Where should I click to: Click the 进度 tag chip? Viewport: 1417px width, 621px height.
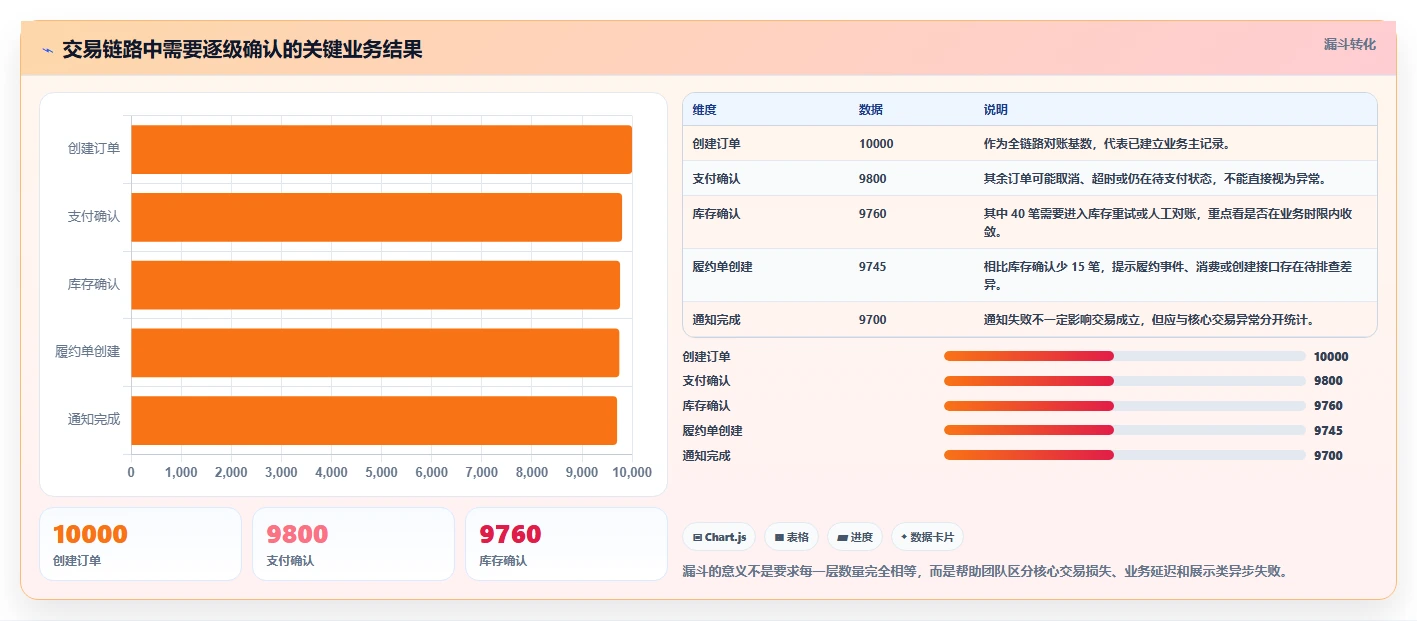pos(855,537)
